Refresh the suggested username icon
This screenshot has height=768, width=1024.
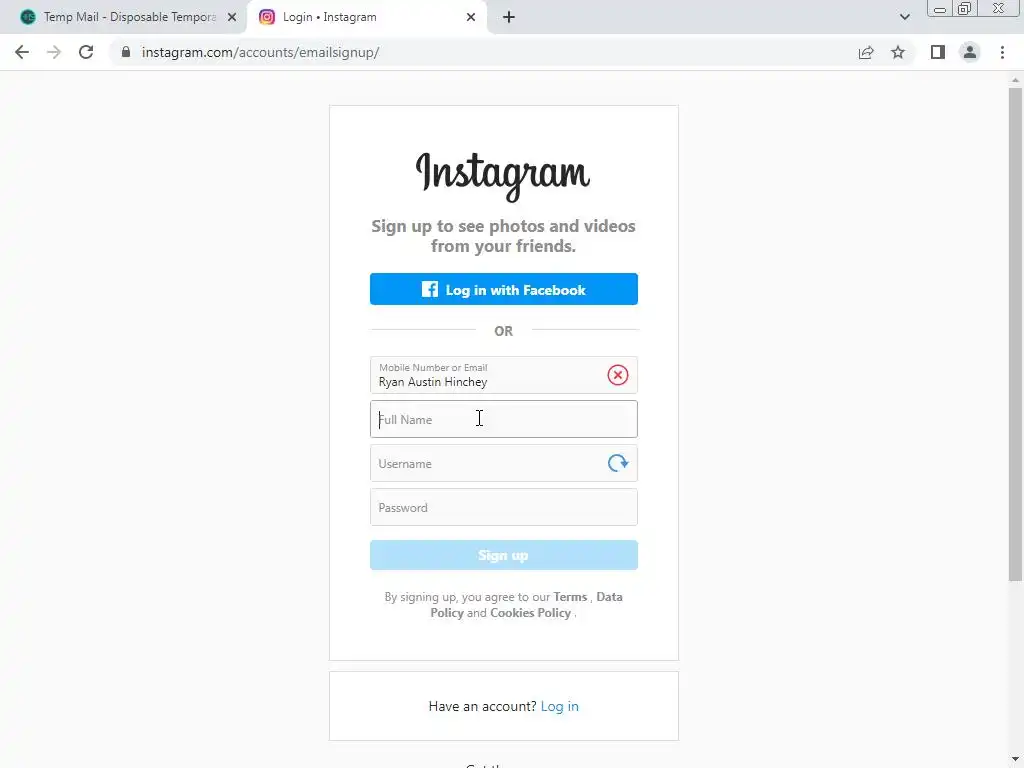point(617,463)
